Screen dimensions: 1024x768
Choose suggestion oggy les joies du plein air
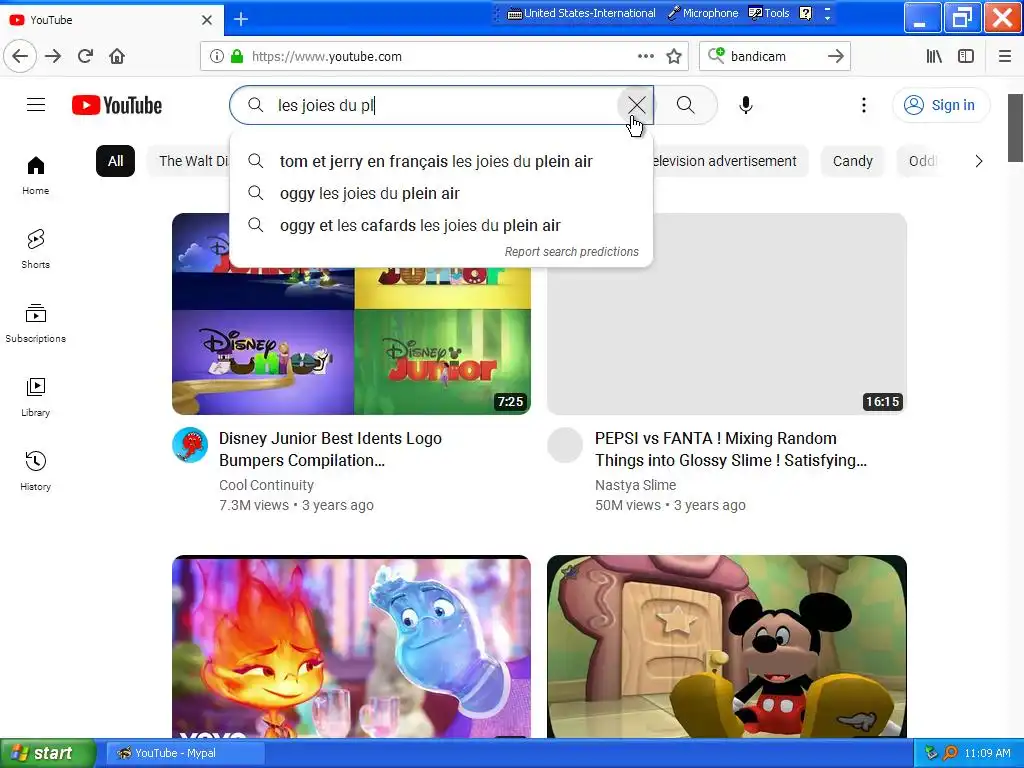[441, 193]
